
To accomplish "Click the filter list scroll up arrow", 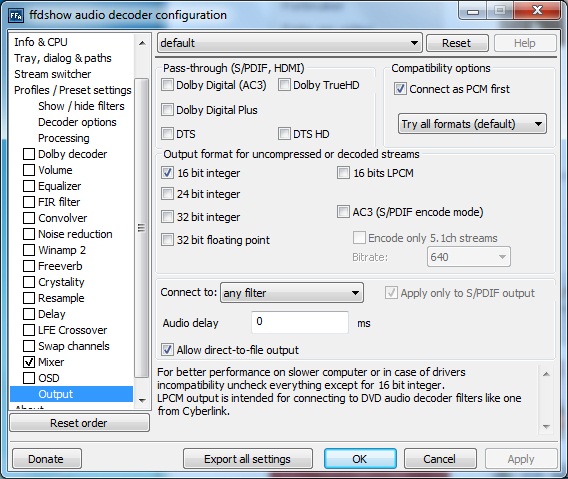I will (142, 43).
